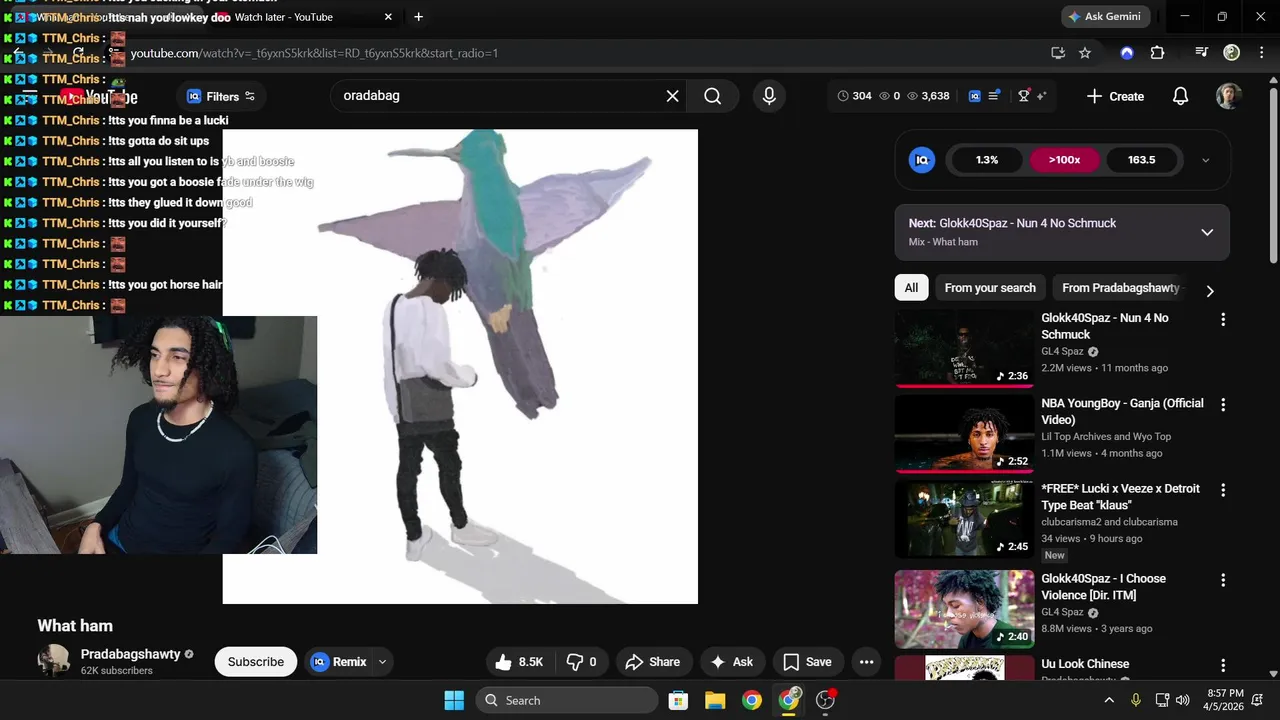Open the YouTube notifications bell
This screenshot has height=720, width=1280.
[1181, 96]
